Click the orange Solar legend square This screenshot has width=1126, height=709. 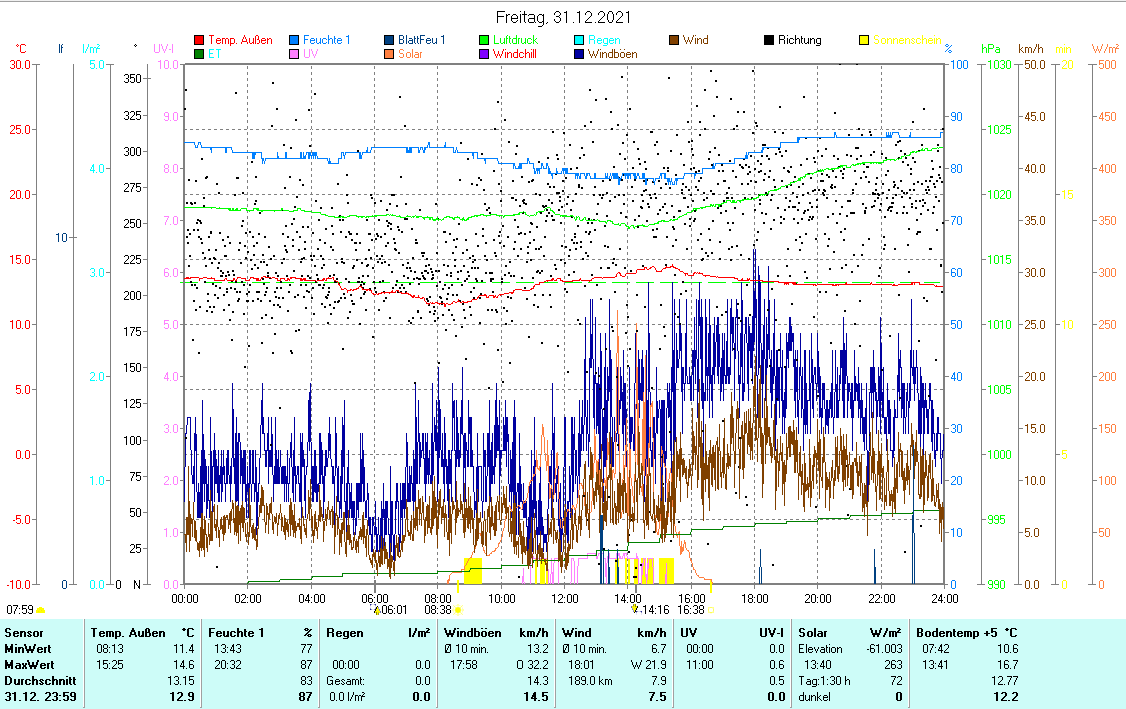point(389,54)
